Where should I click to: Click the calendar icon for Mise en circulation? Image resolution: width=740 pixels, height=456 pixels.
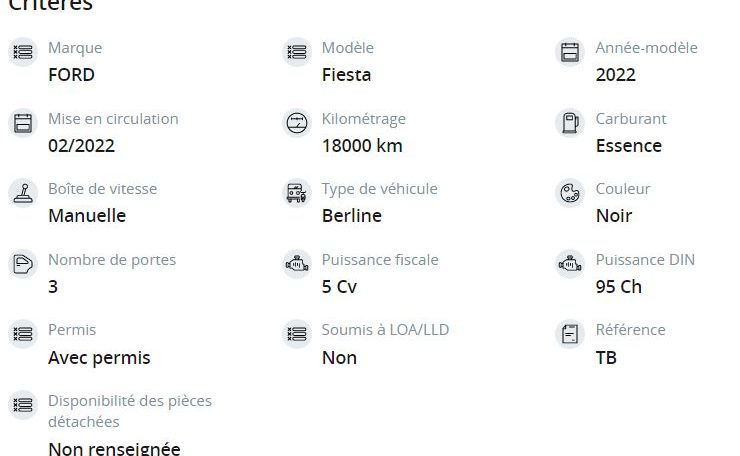tap(23, 123)
